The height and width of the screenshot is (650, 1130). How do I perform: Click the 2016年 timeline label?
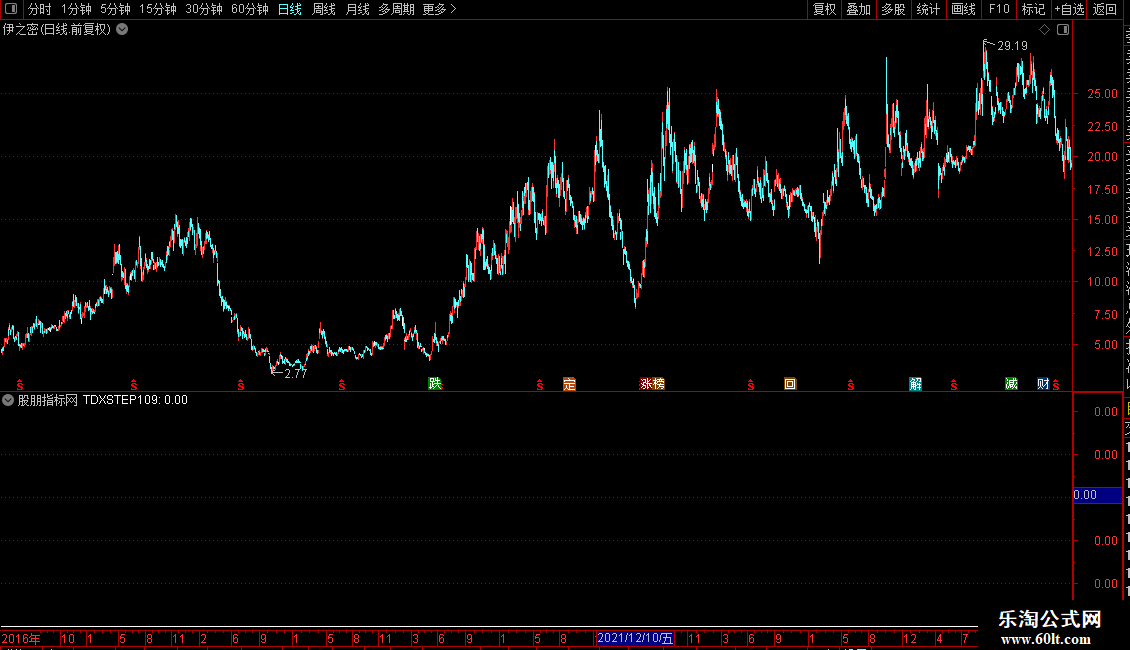coord(21,638)
